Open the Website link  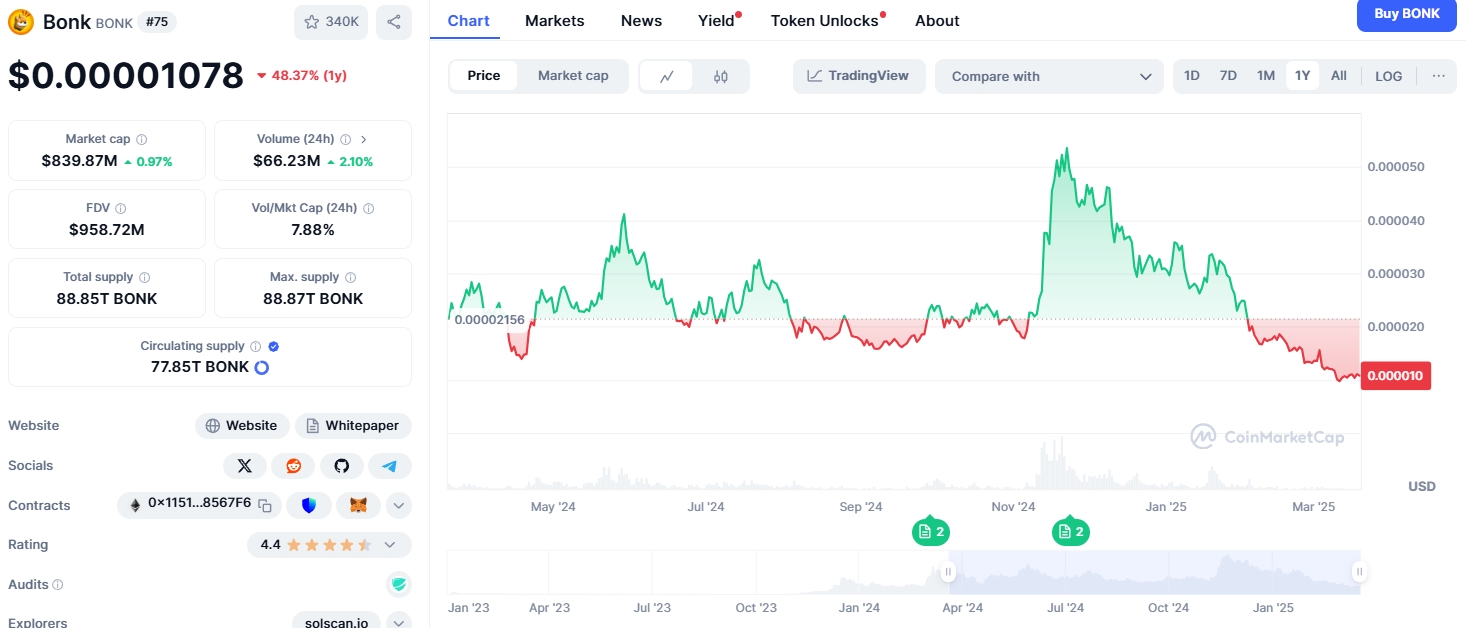[x=242, y=426]
